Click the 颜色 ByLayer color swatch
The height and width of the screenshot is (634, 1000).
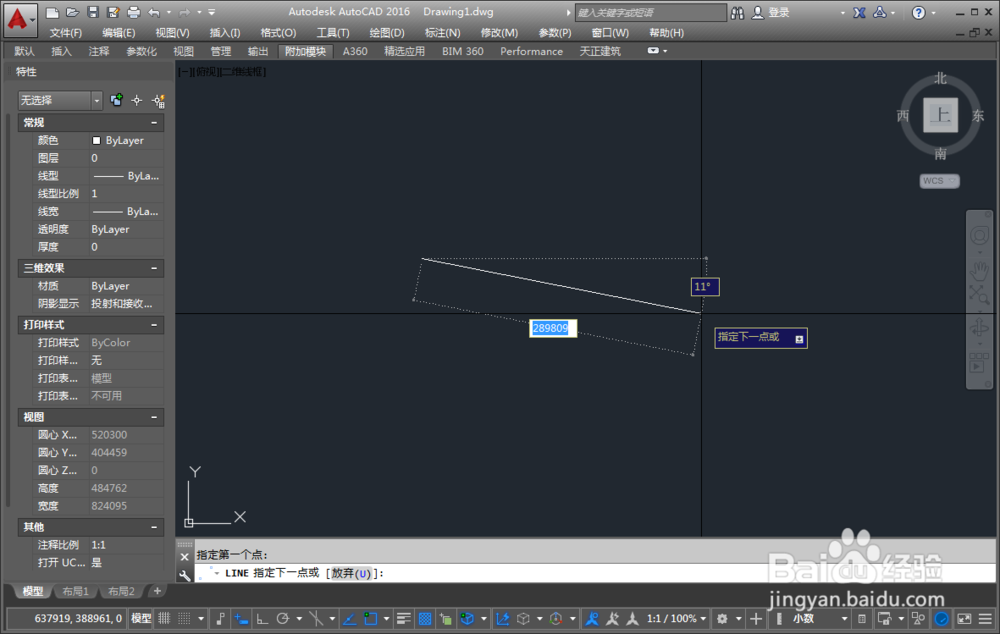coord(96,140)
